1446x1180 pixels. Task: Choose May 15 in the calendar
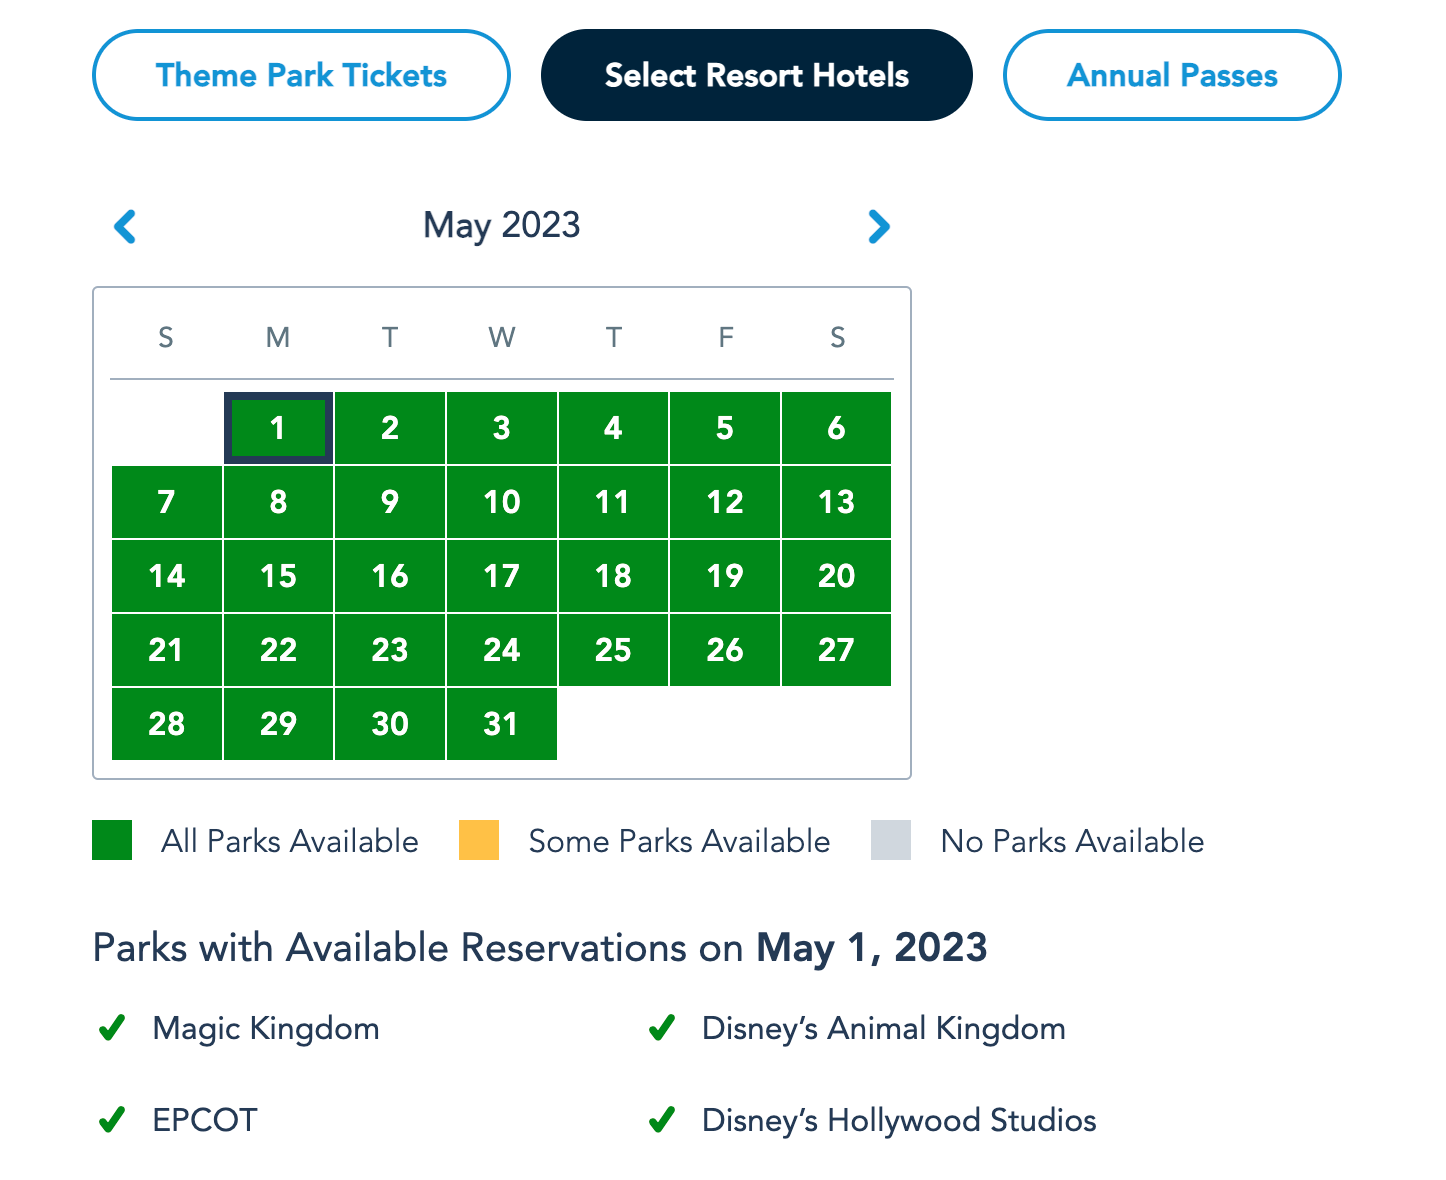click(x=278, y=576)
